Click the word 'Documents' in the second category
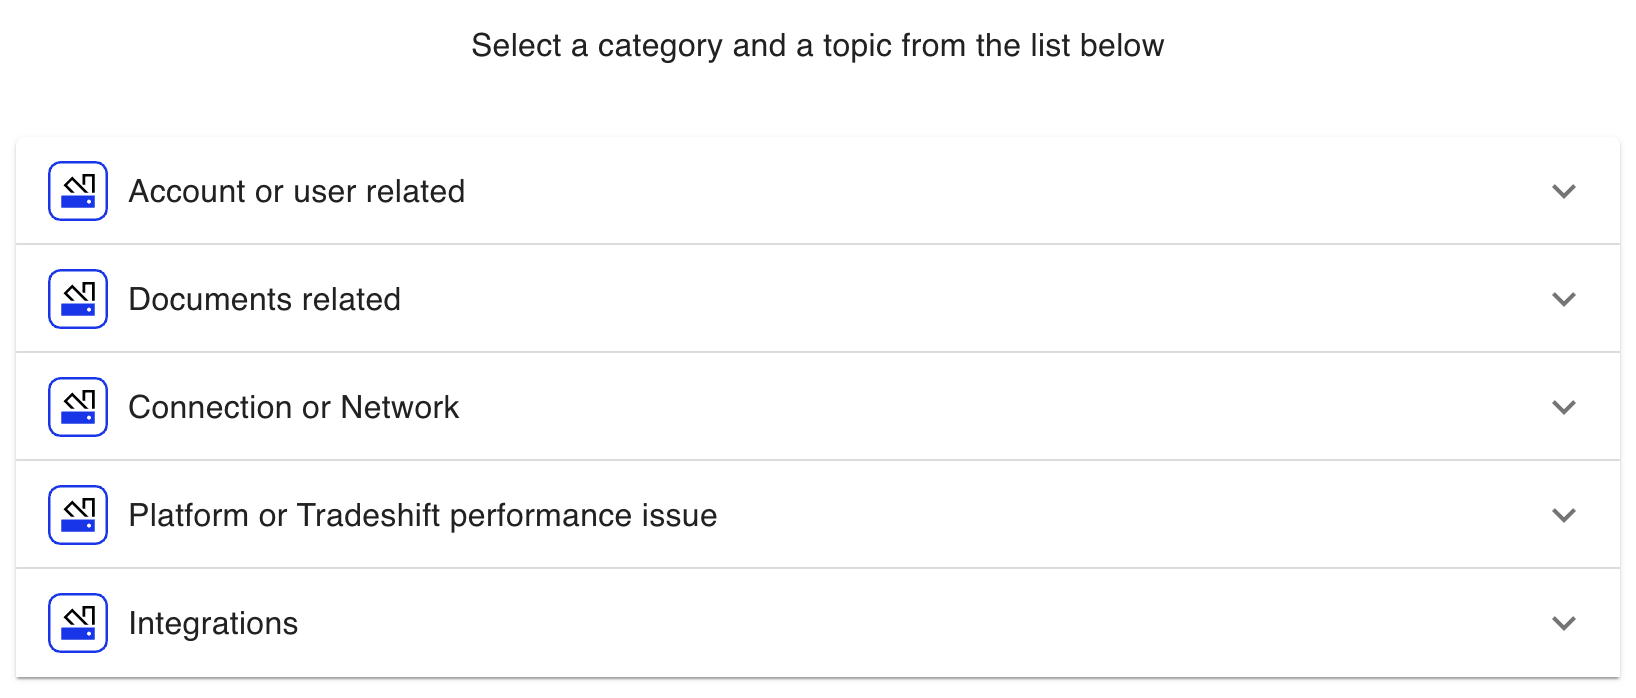This screenshot has width=1636, height=698. 211,299
